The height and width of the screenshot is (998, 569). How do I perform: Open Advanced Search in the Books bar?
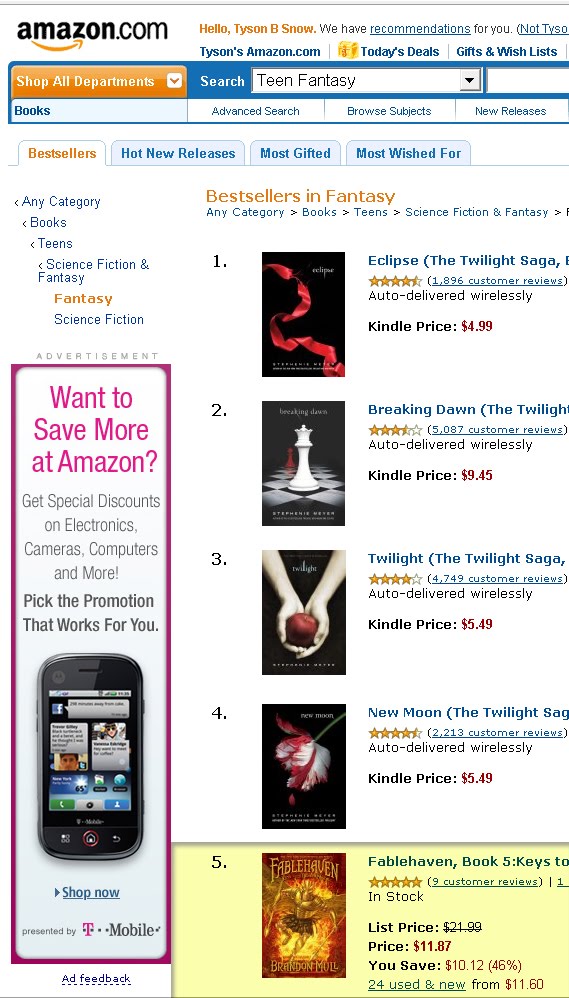(x=255, y=111)
